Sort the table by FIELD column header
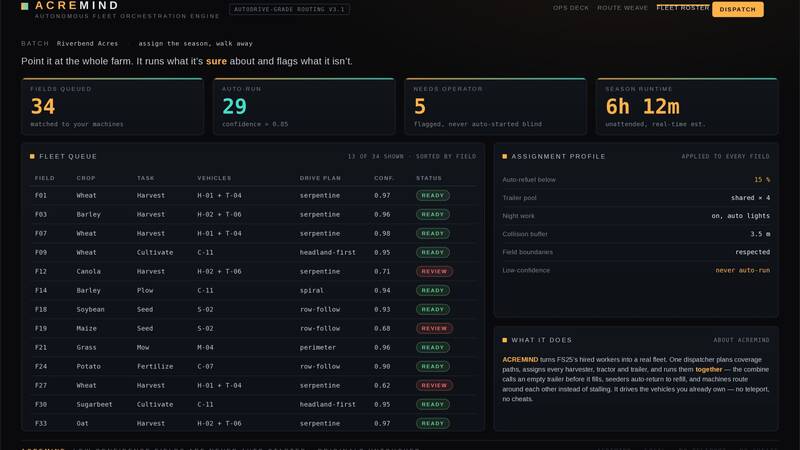The image size is (800, 450). point(44,178)
